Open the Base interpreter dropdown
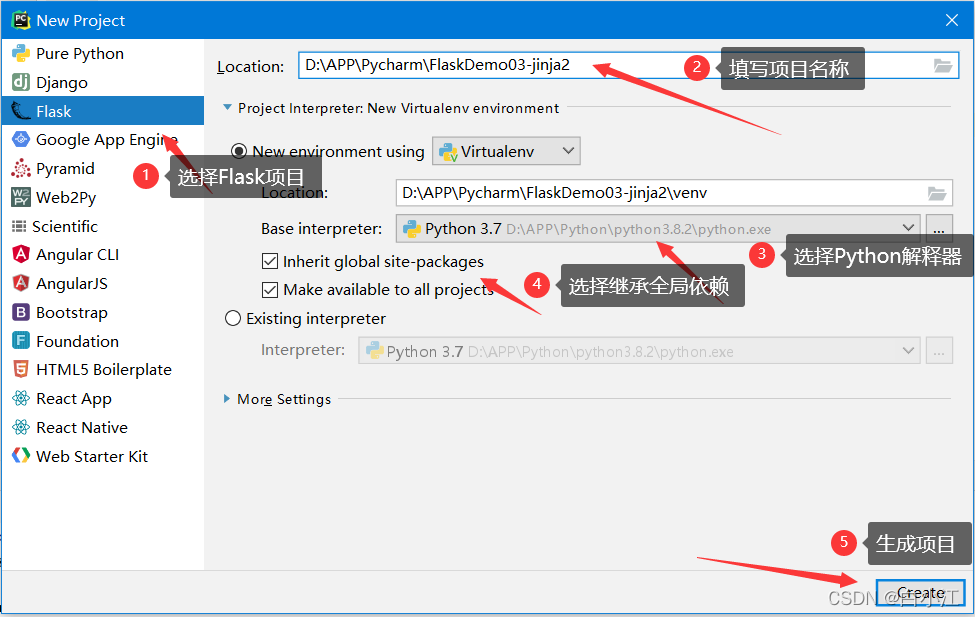 point(658,228)
